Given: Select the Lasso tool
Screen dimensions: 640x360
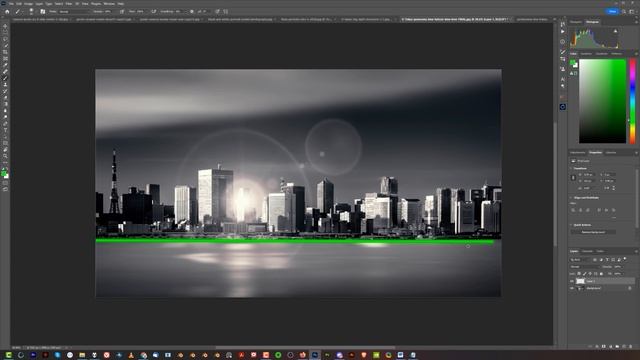Looking at the screenshot, I should (5, 39).
